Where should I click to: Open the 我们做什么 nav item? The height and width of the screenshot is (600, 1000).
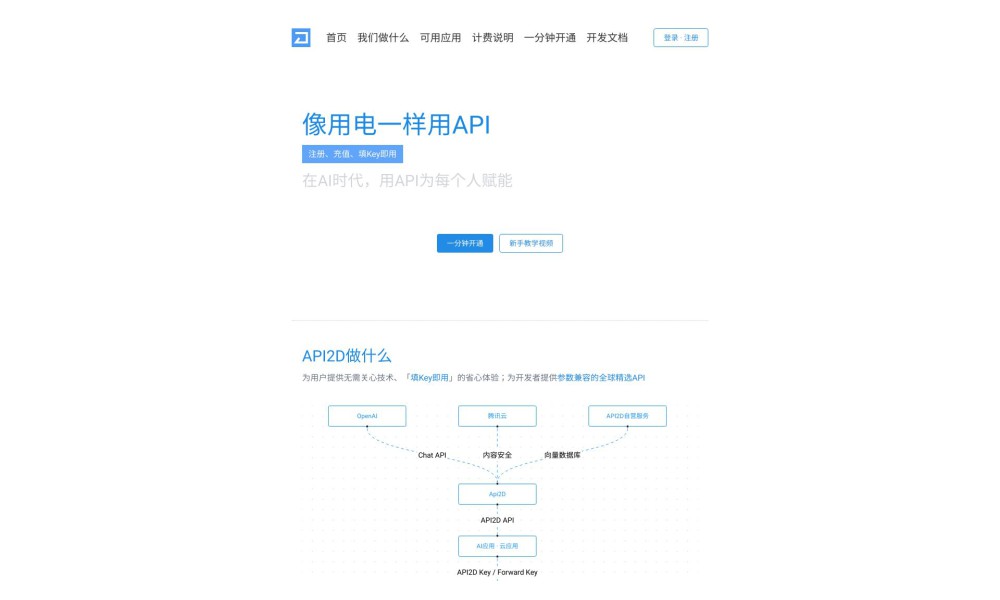coord(383,38)
